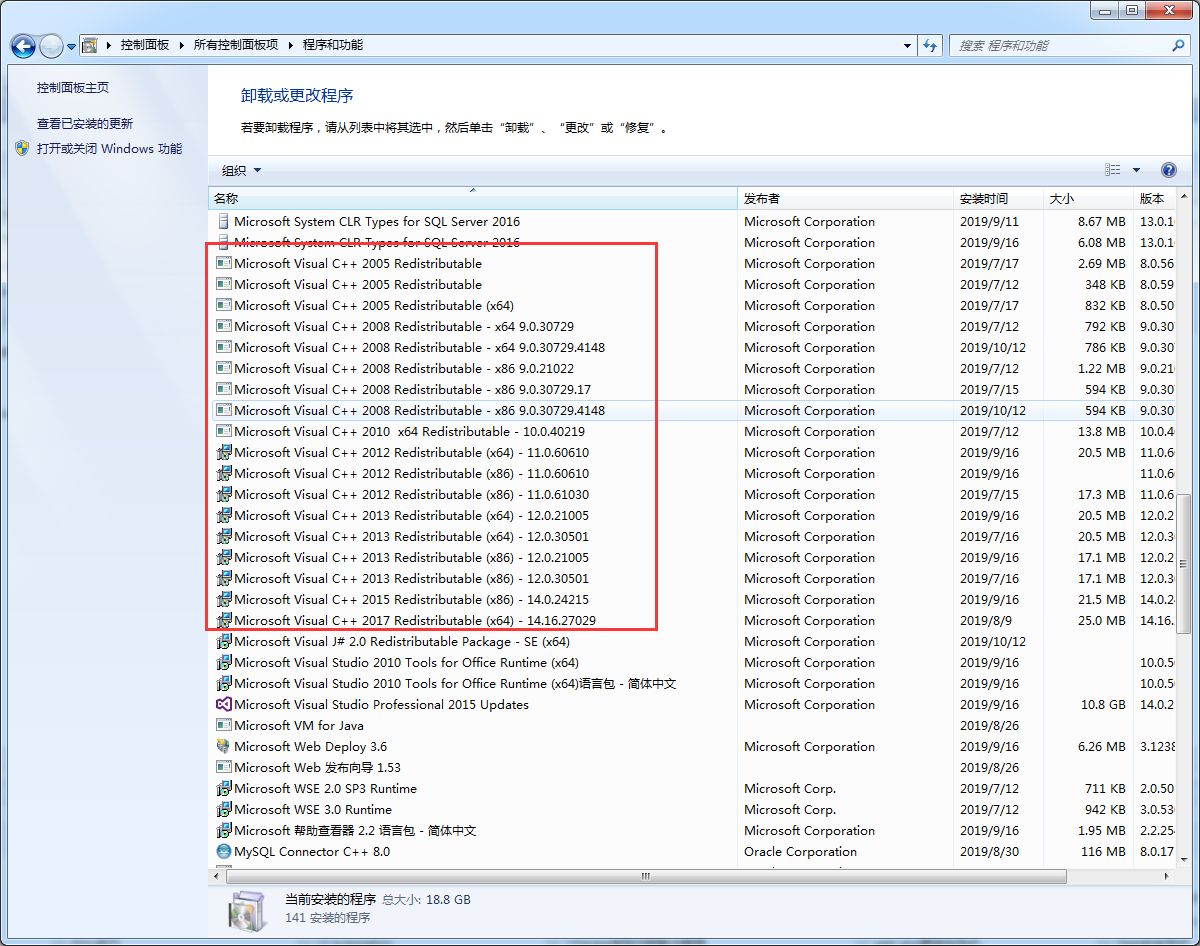Click icon of MySQL Connector C++ 8.0

224,852
